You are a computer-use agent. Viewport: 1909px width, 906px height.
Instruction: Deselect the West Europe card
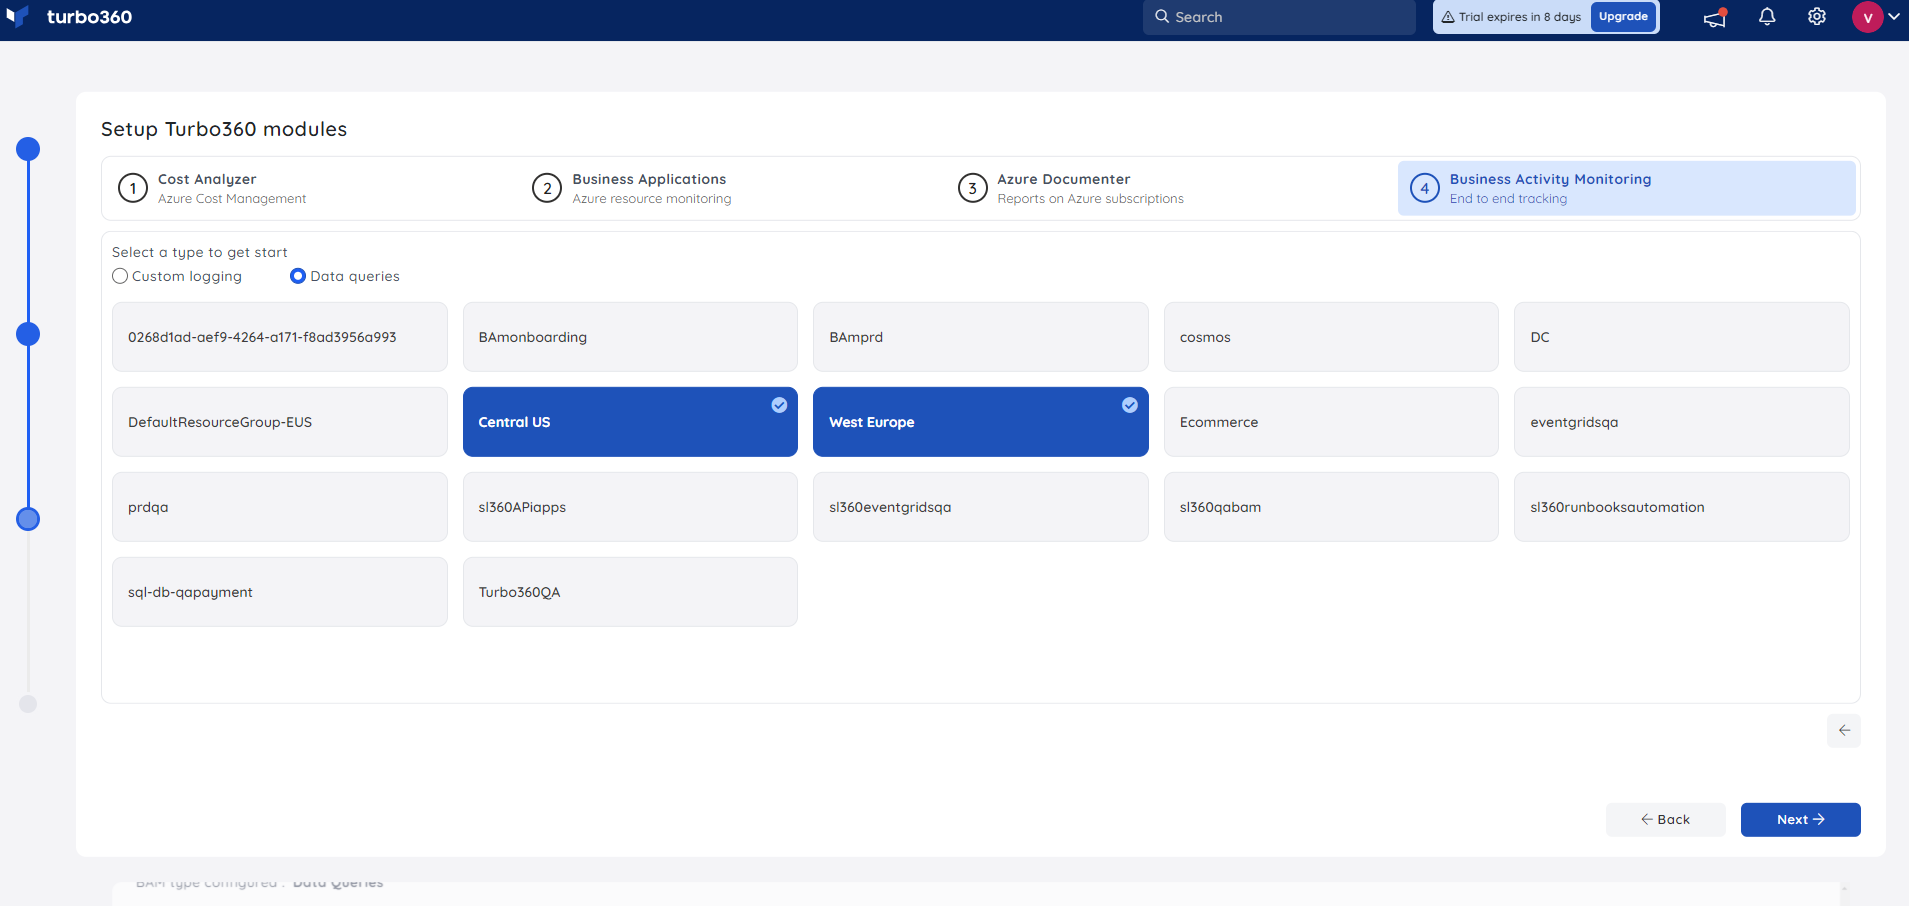(x=981, y=422)
